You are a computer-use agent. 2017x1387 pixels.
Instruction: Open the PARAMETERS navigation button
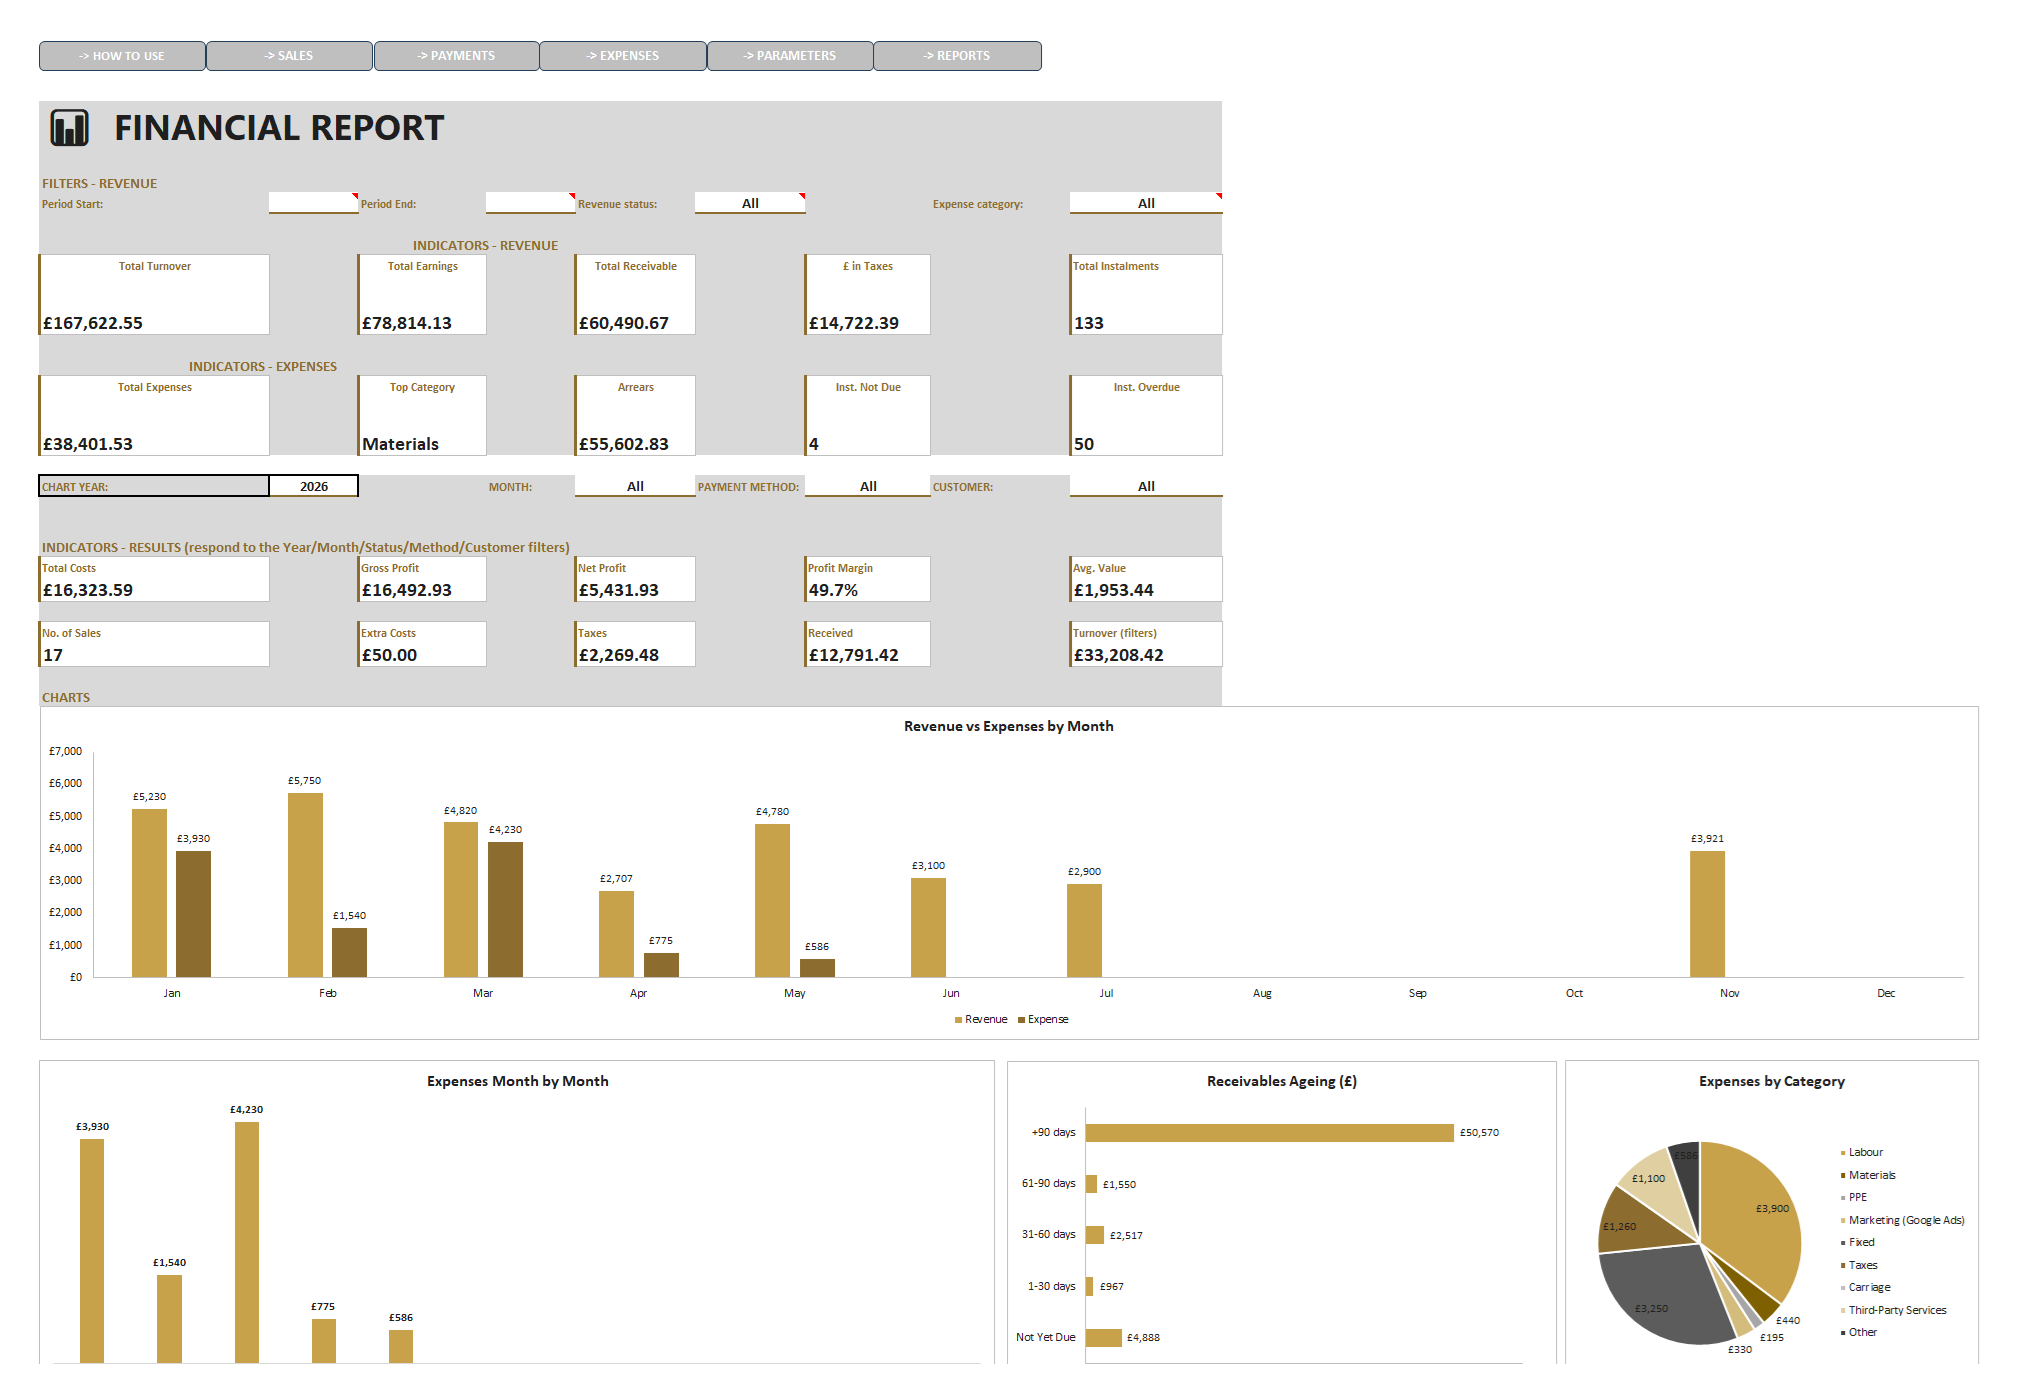(790, 56)
